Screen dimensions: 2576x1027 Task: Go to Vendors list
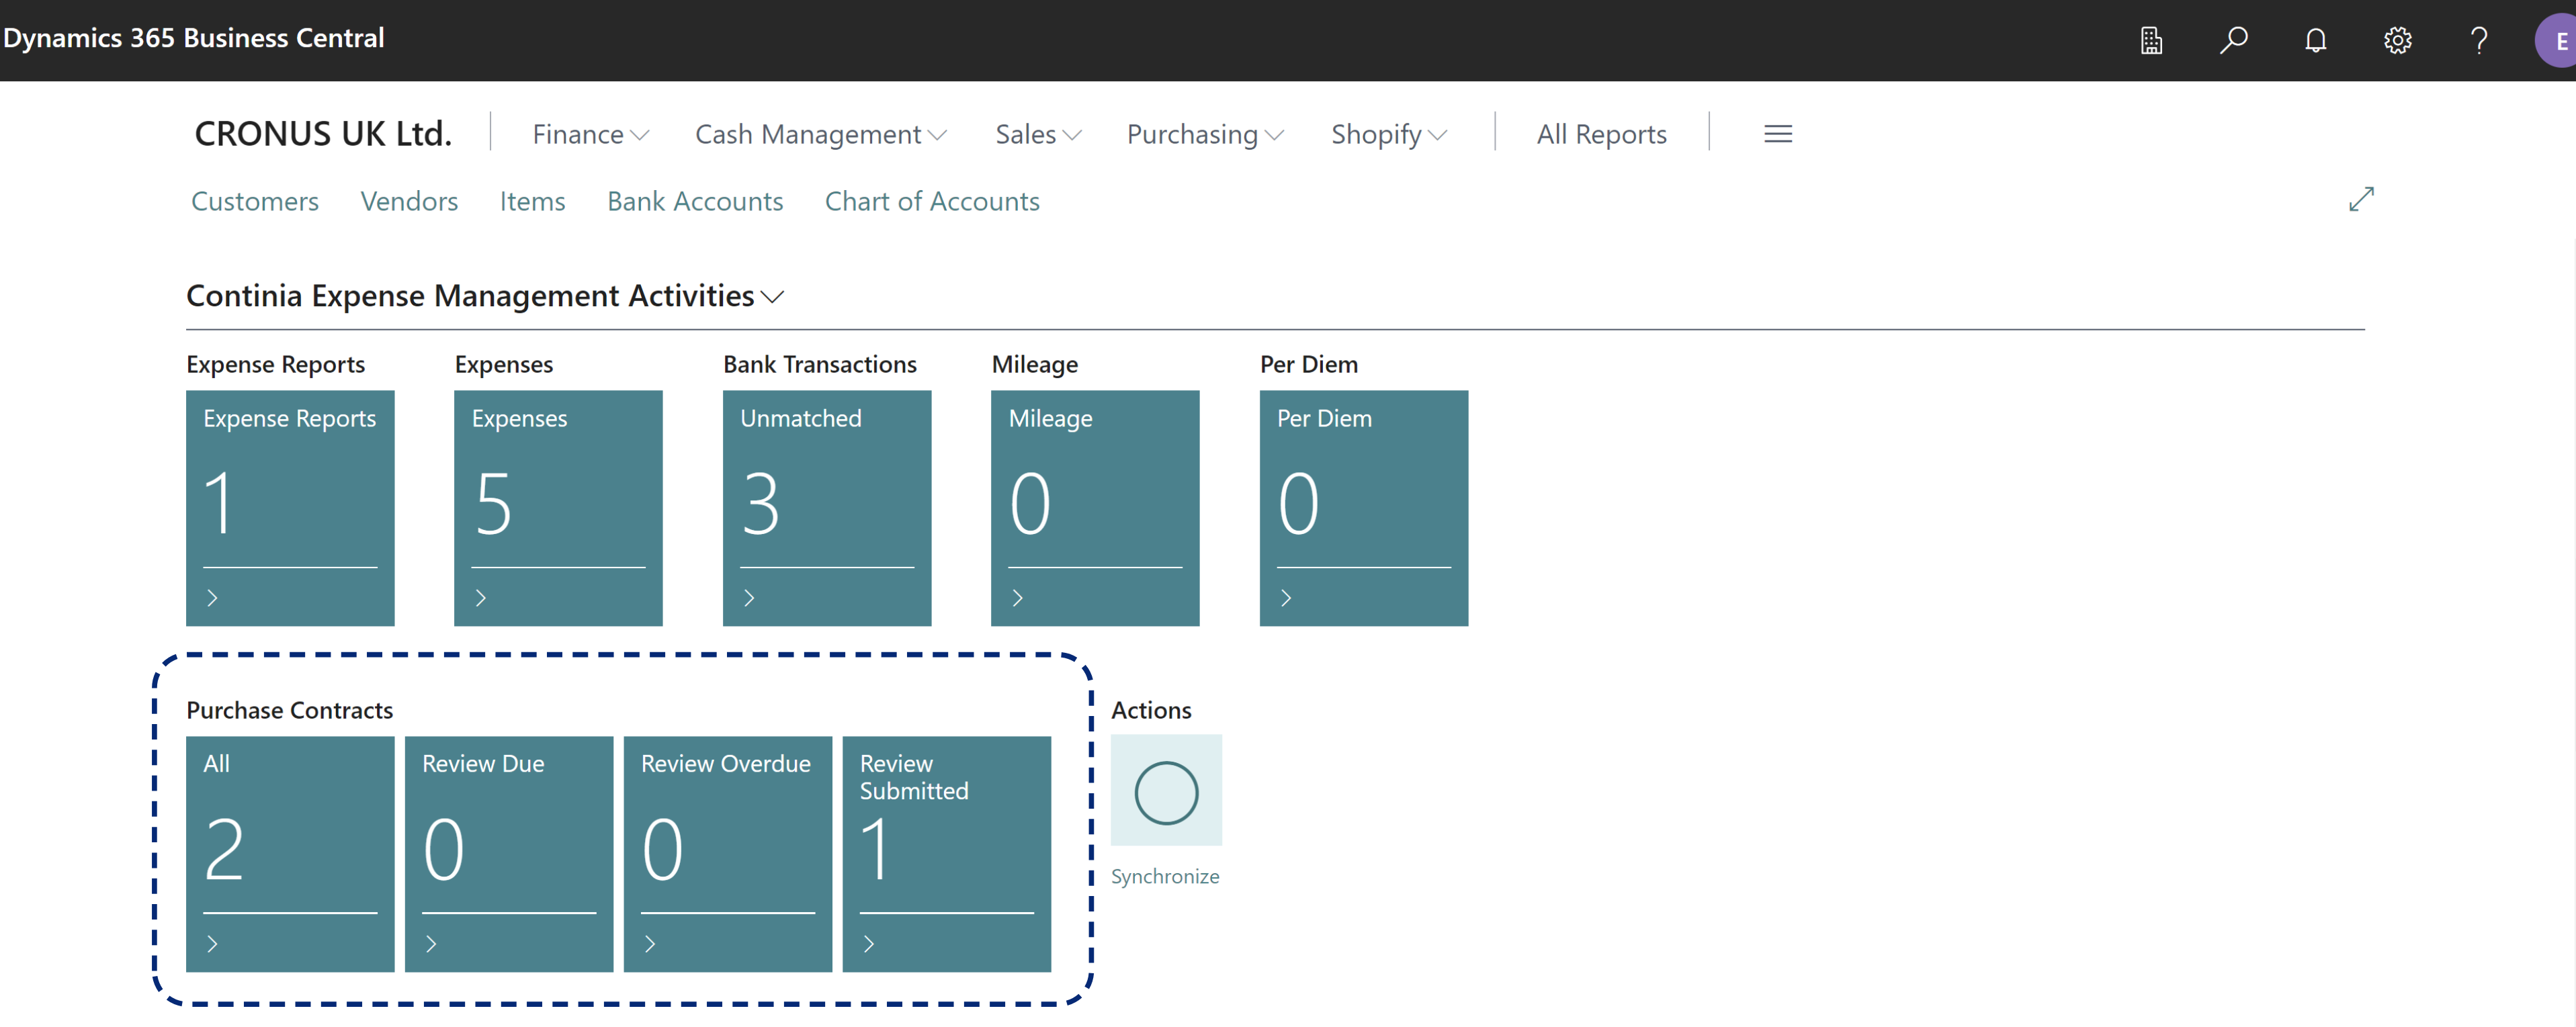click(409, 201)
